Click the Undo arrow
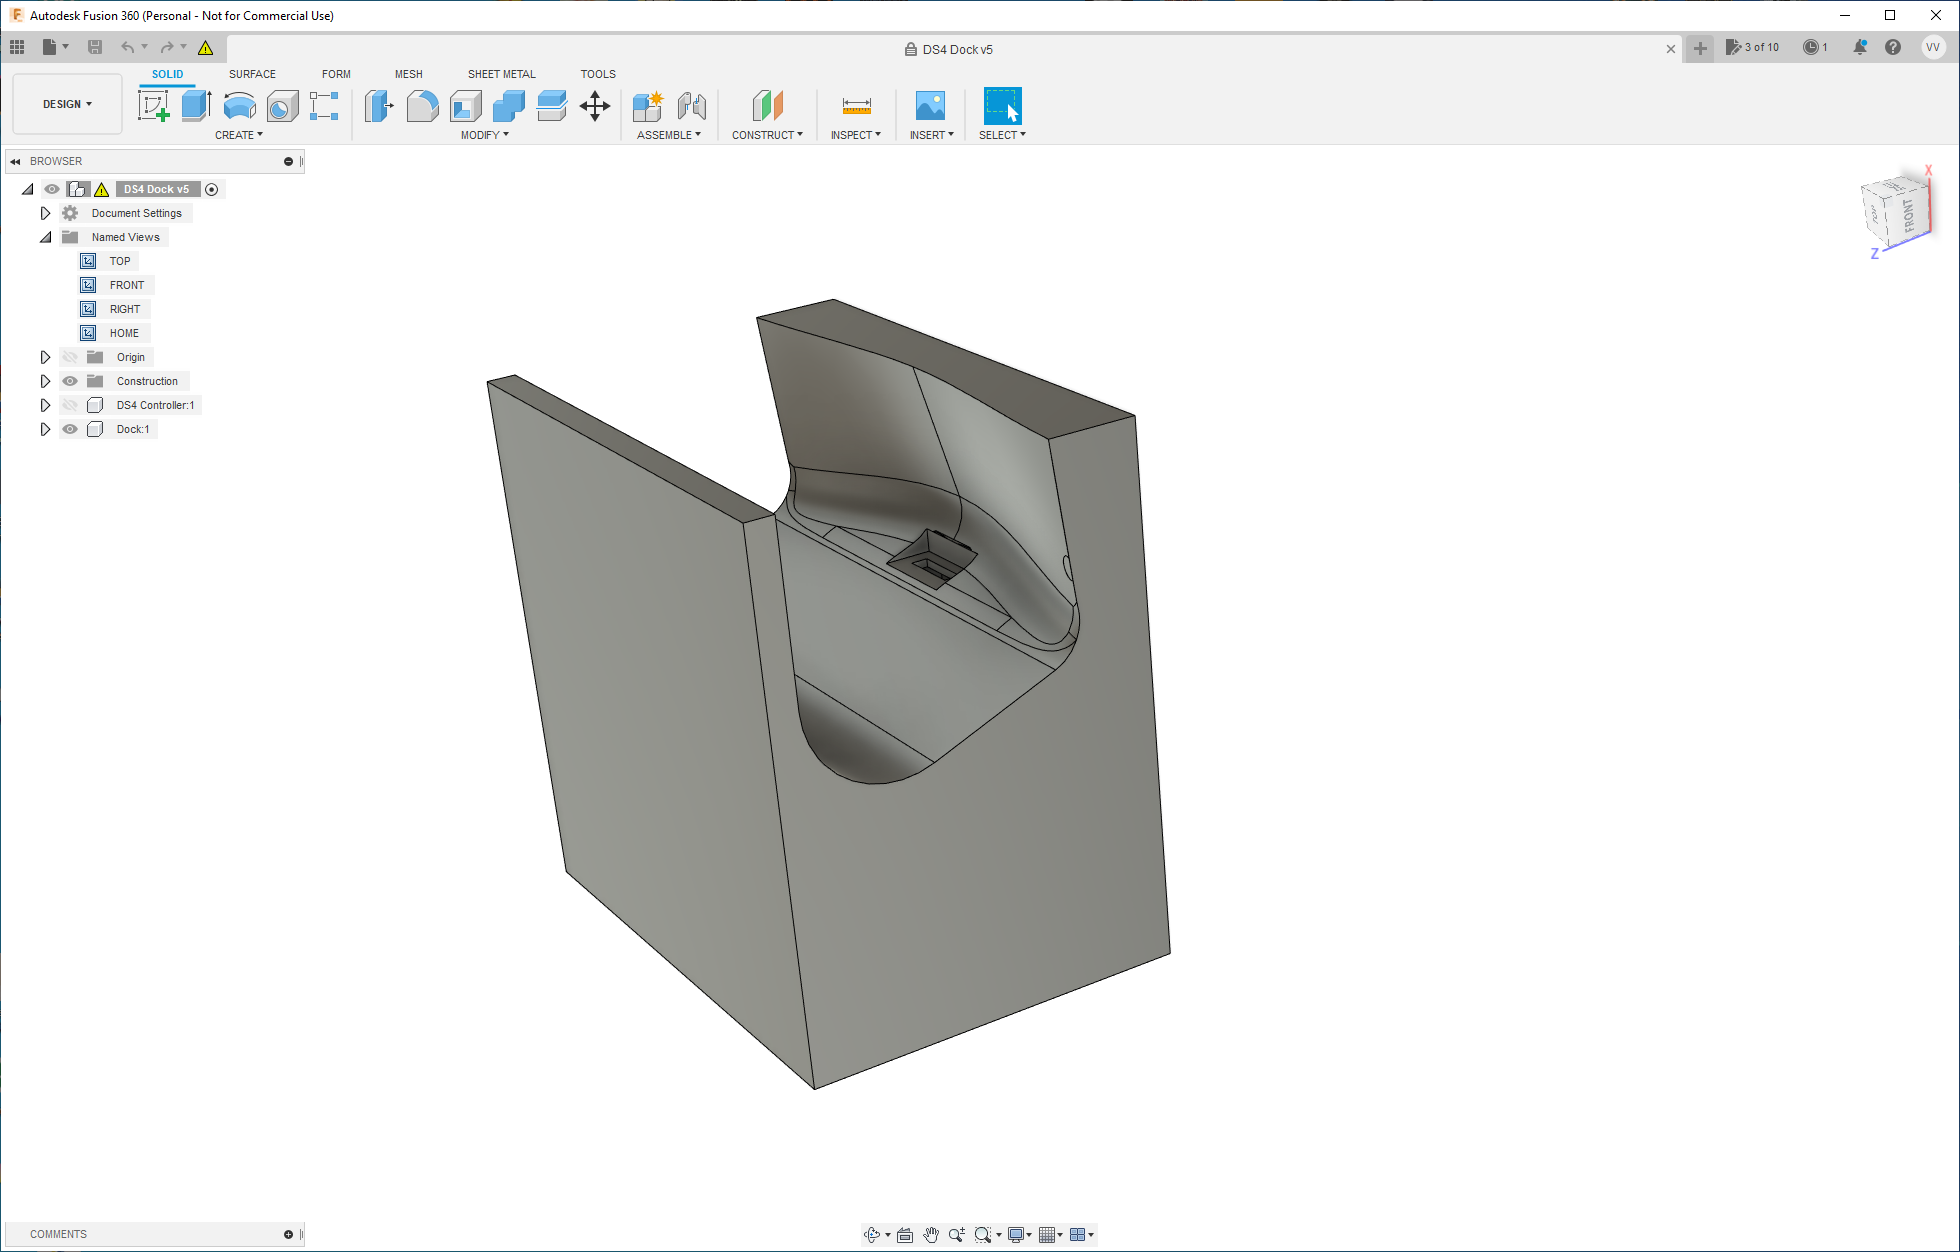Image resolution: width=1960 pixels, height=1252 pixels. (x=127, y=47)
